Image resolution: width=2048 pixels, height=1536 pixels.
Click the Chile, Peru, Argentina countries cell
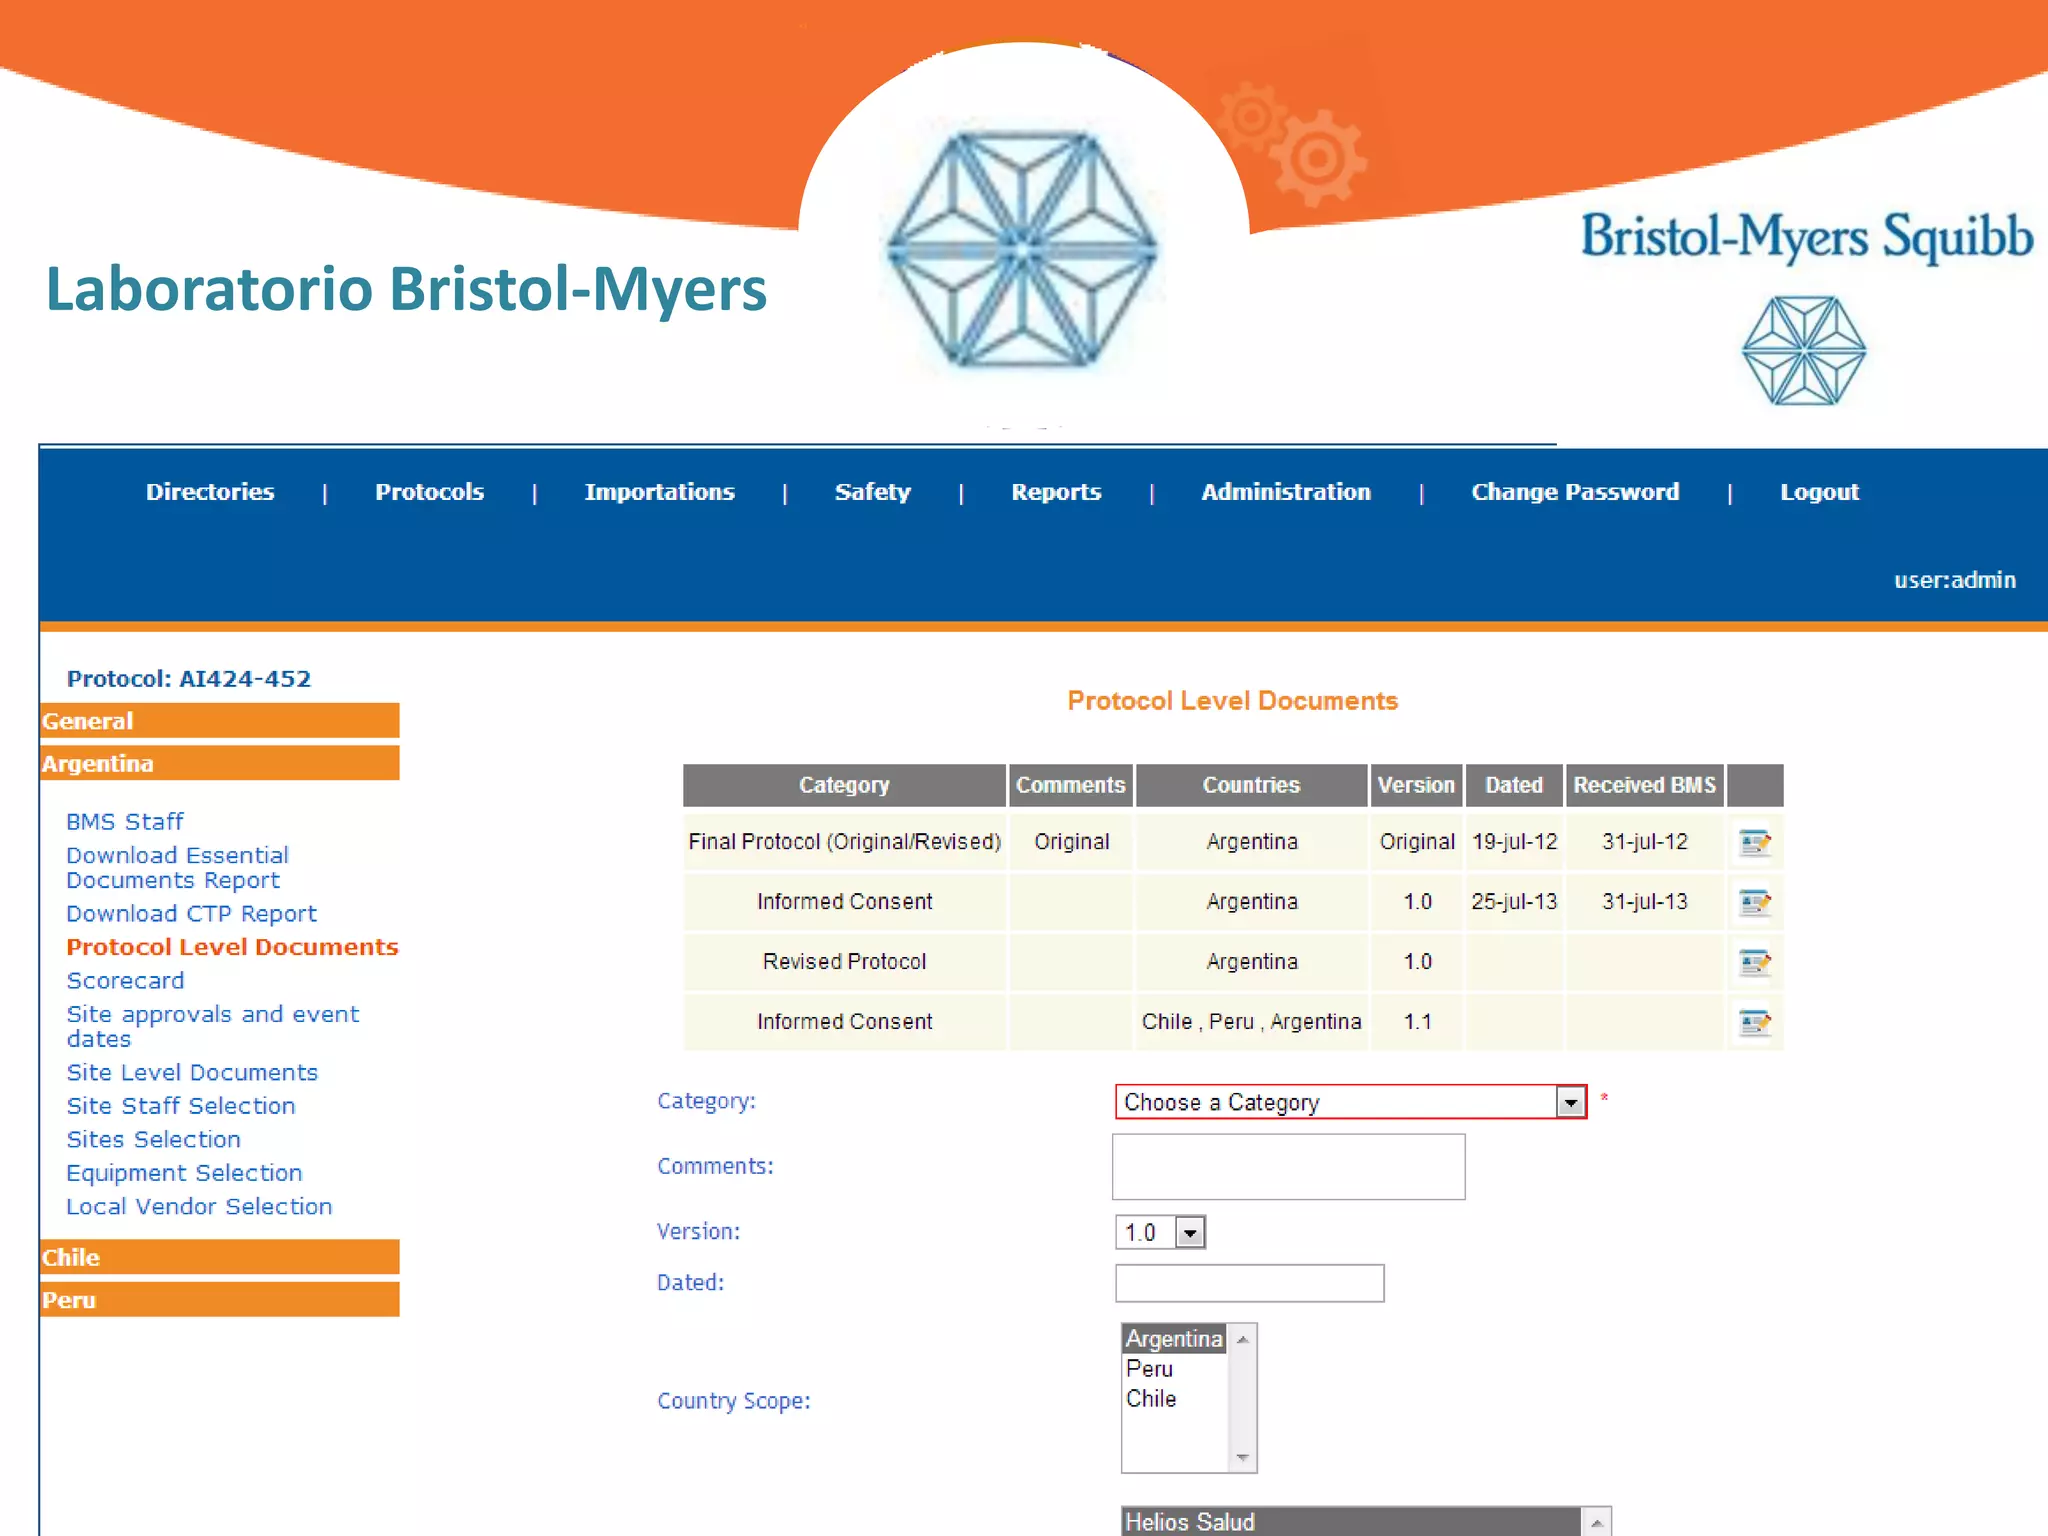tap(1251, 1022)
